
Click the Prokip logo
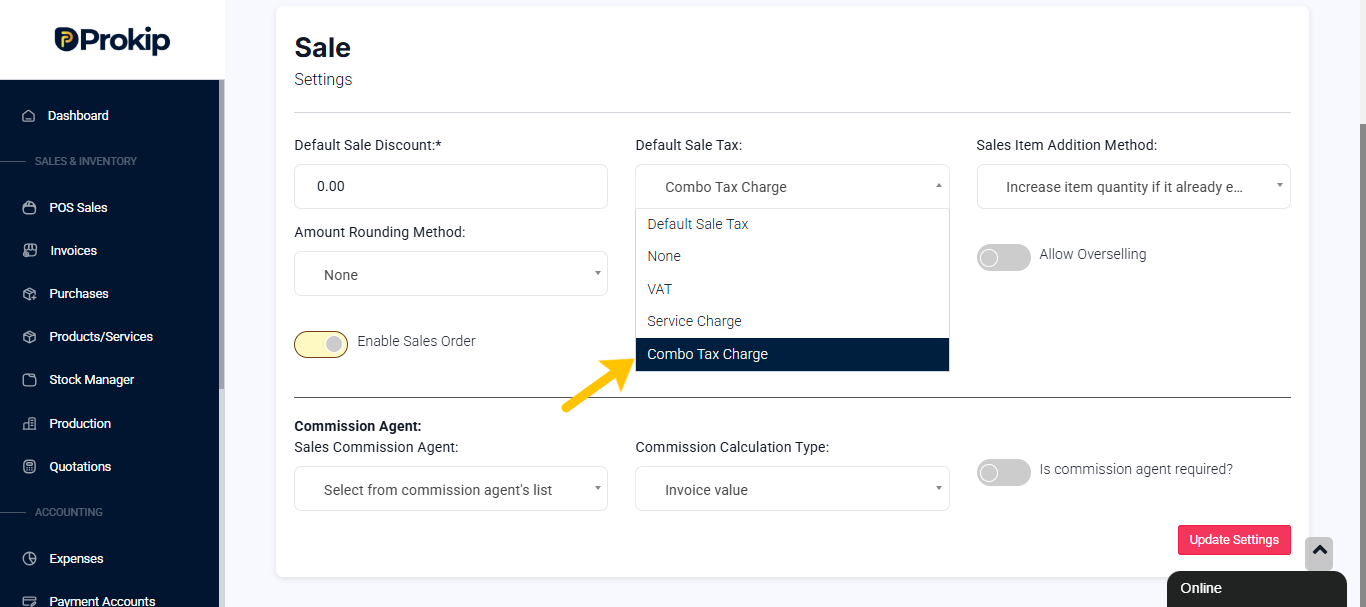112,39
